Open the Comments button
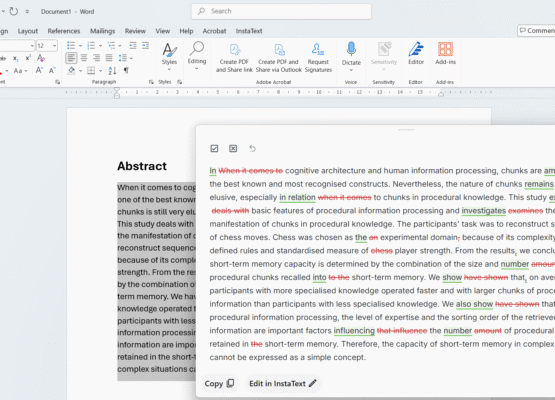 [x=537, y=31]
